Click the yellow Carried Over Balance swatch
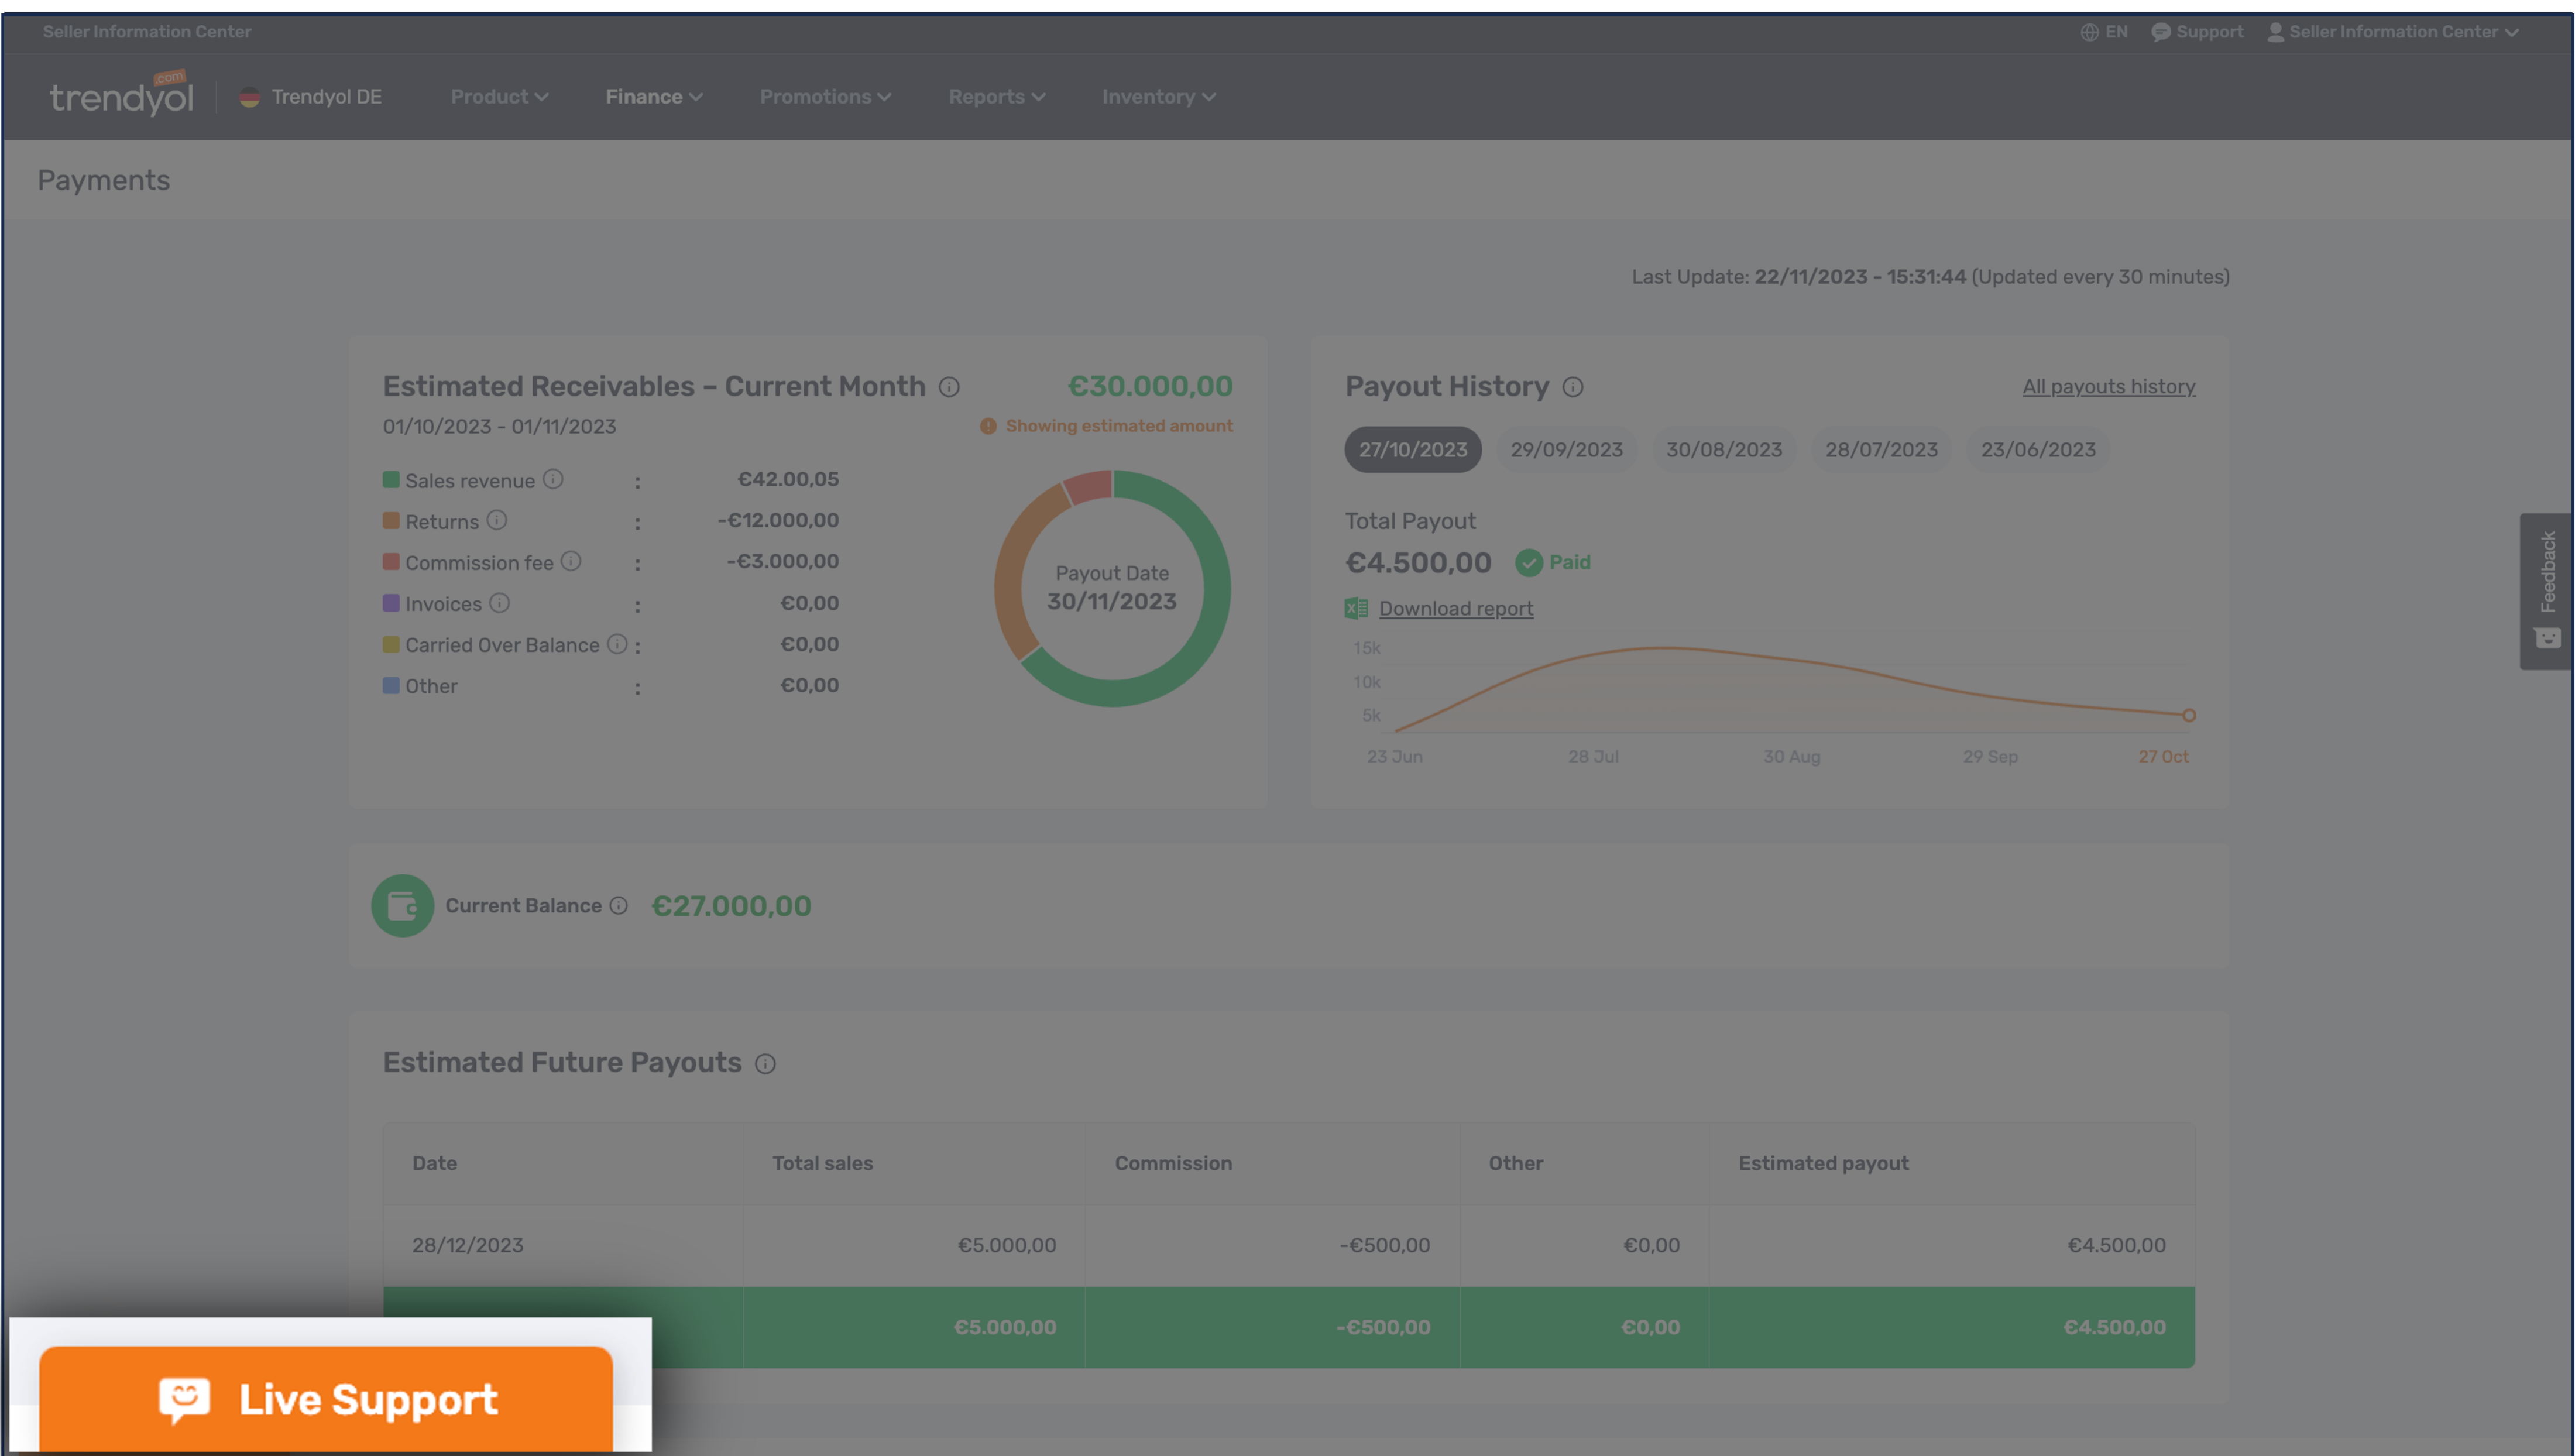The width and height of the screenshot is (2575, 1456). pyautogui.click(x=391, y=645)
